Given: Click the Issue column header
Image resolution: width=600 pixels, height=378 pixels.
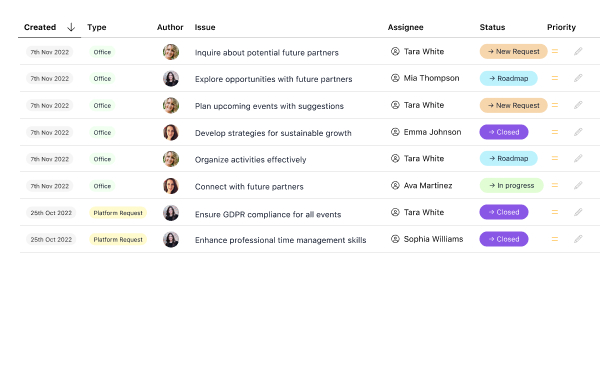Looking at the screenshot, I should click(x=205, y=27).
